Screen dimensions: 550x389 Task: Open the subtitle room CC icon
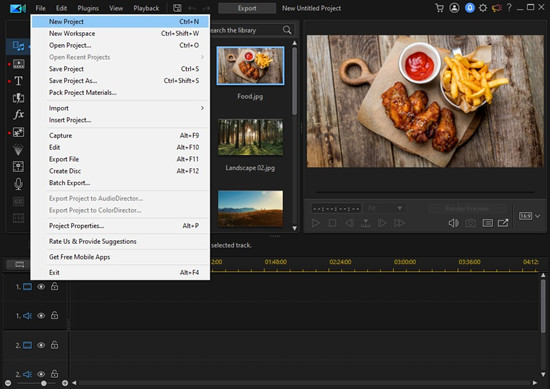point(18,201)
